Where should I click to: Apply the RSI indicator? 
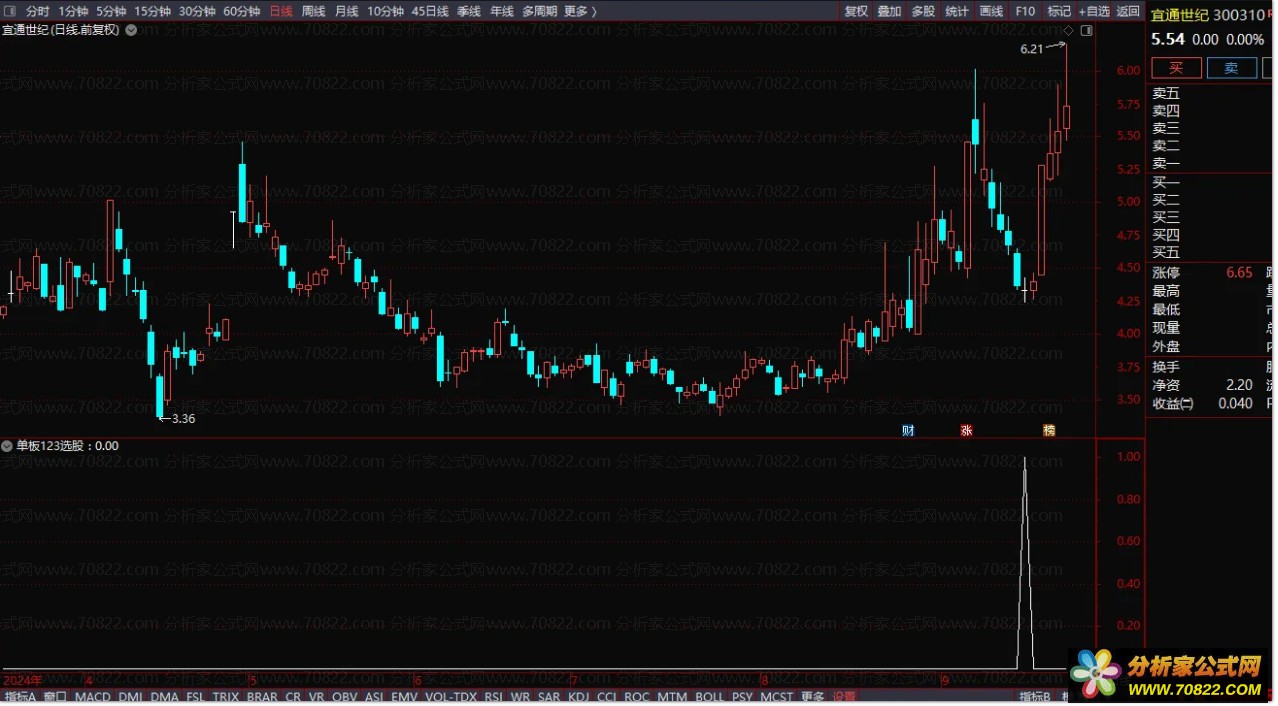tap(494, 697)
